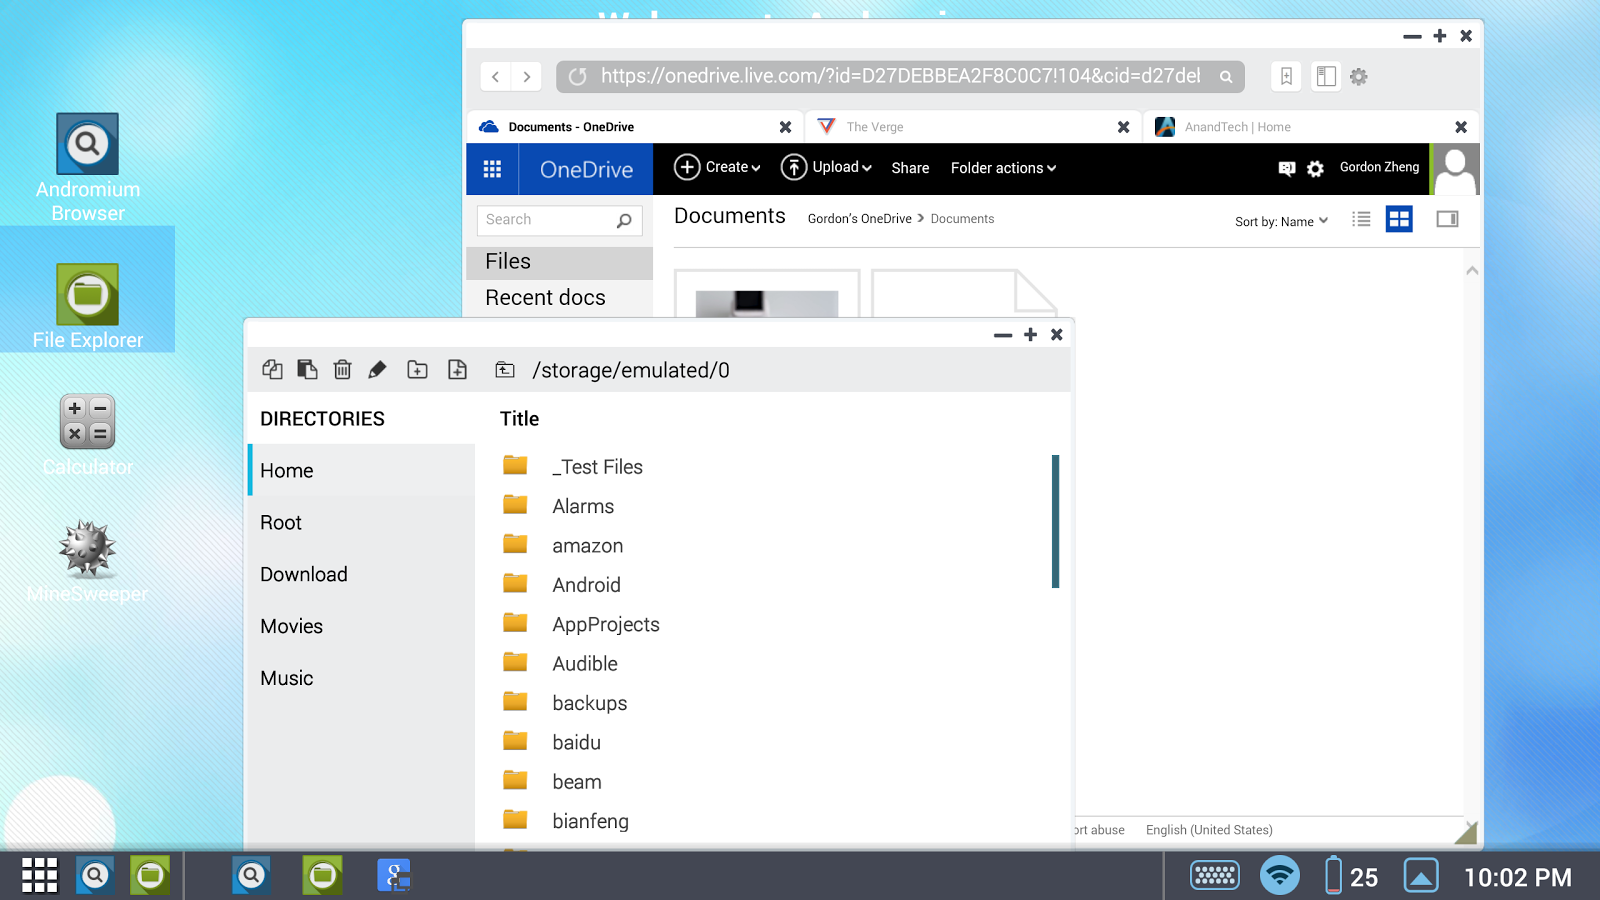Toggle the OneDrive details pane
Image resolution: width=1600 pixels, height=900 pixels.
[1447, 219]
